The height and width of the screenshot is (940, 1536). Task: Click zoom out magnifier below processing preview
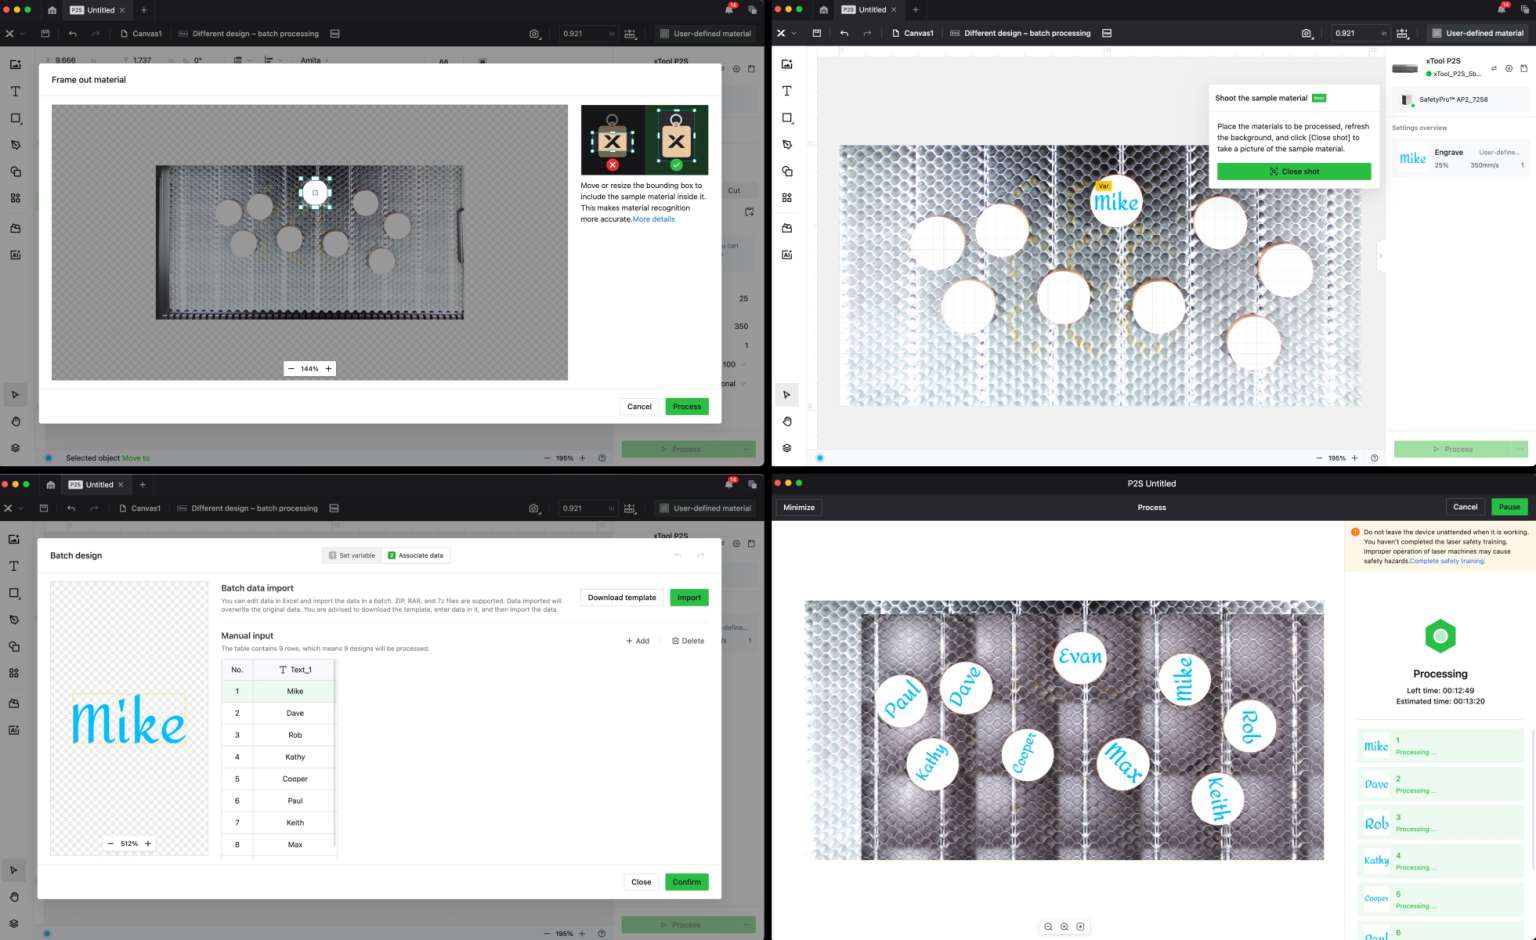pos(1048,926)
